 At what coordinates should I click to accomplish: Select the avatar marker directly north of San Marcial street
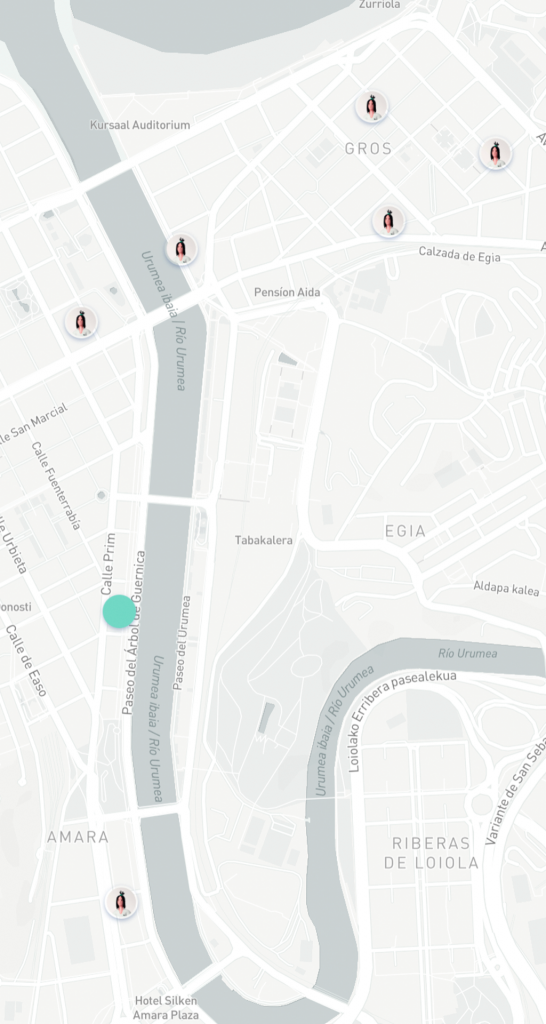point(81,322)
